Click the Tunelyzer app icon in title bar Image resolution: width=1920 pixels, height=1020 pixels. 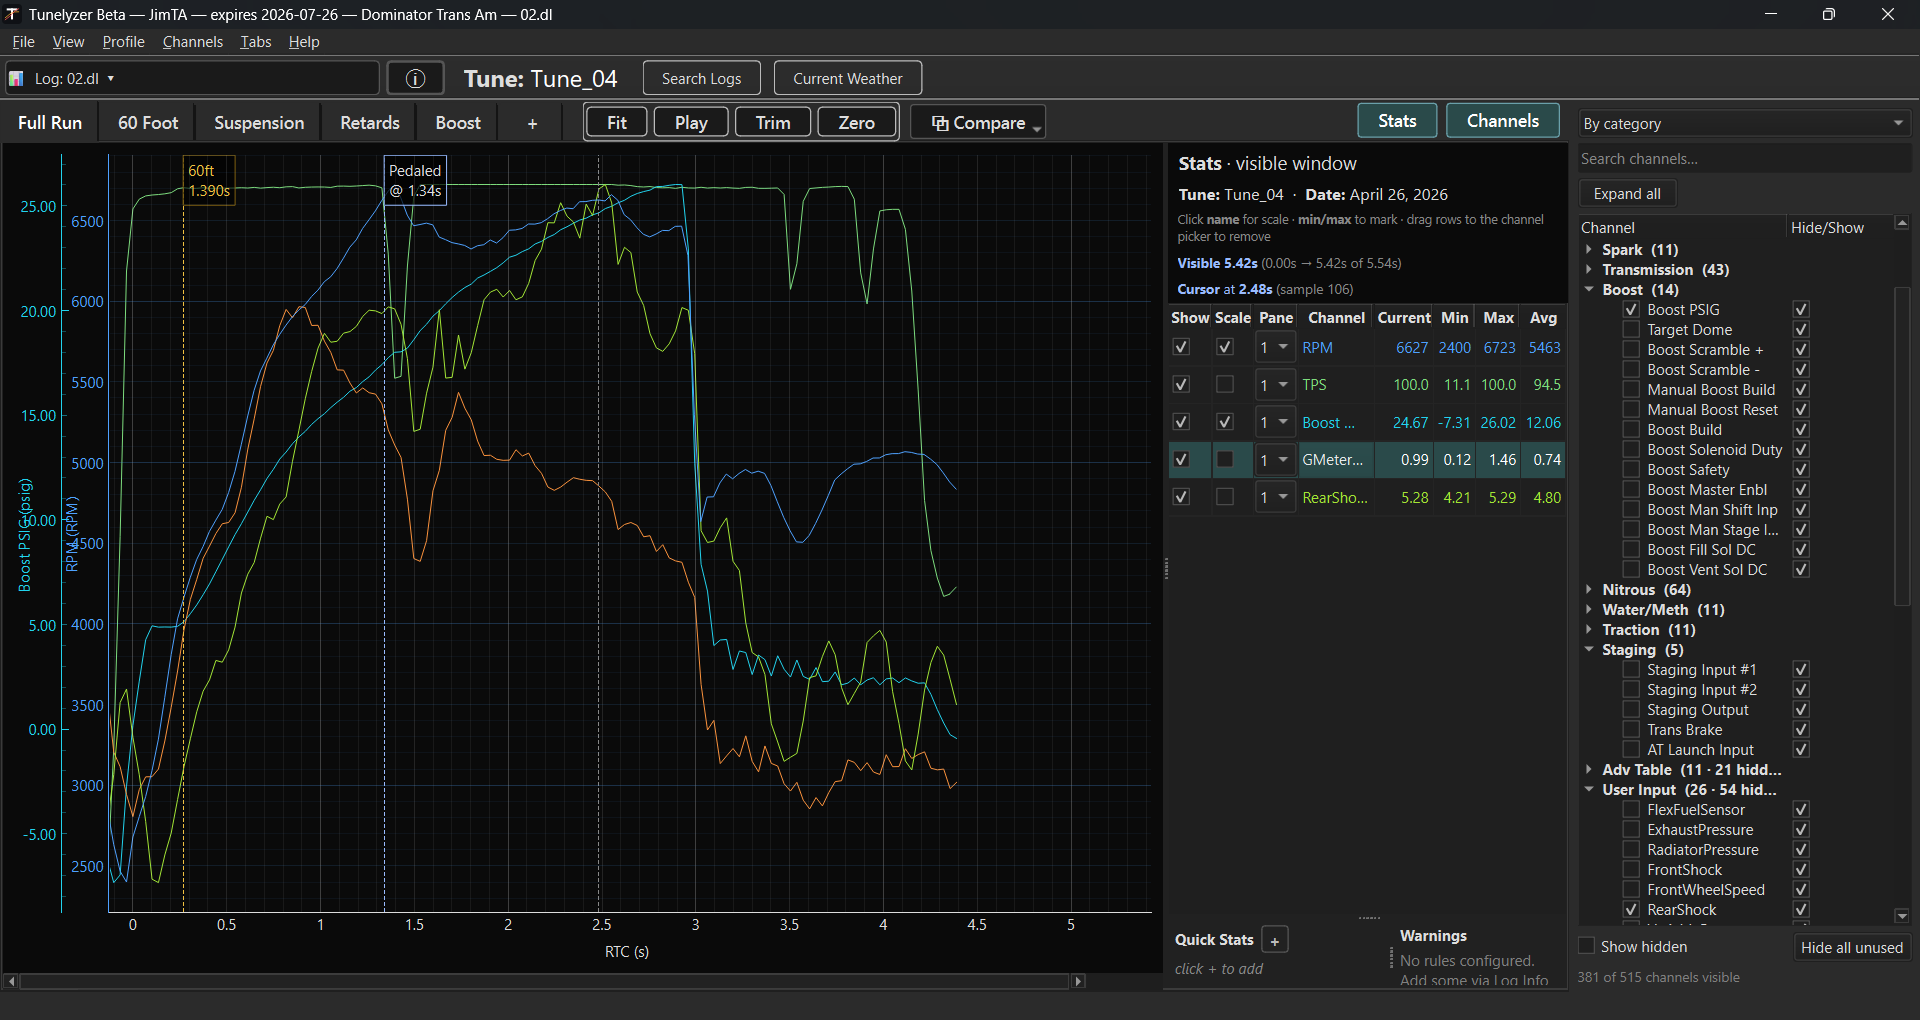click(x=11, y=14)
